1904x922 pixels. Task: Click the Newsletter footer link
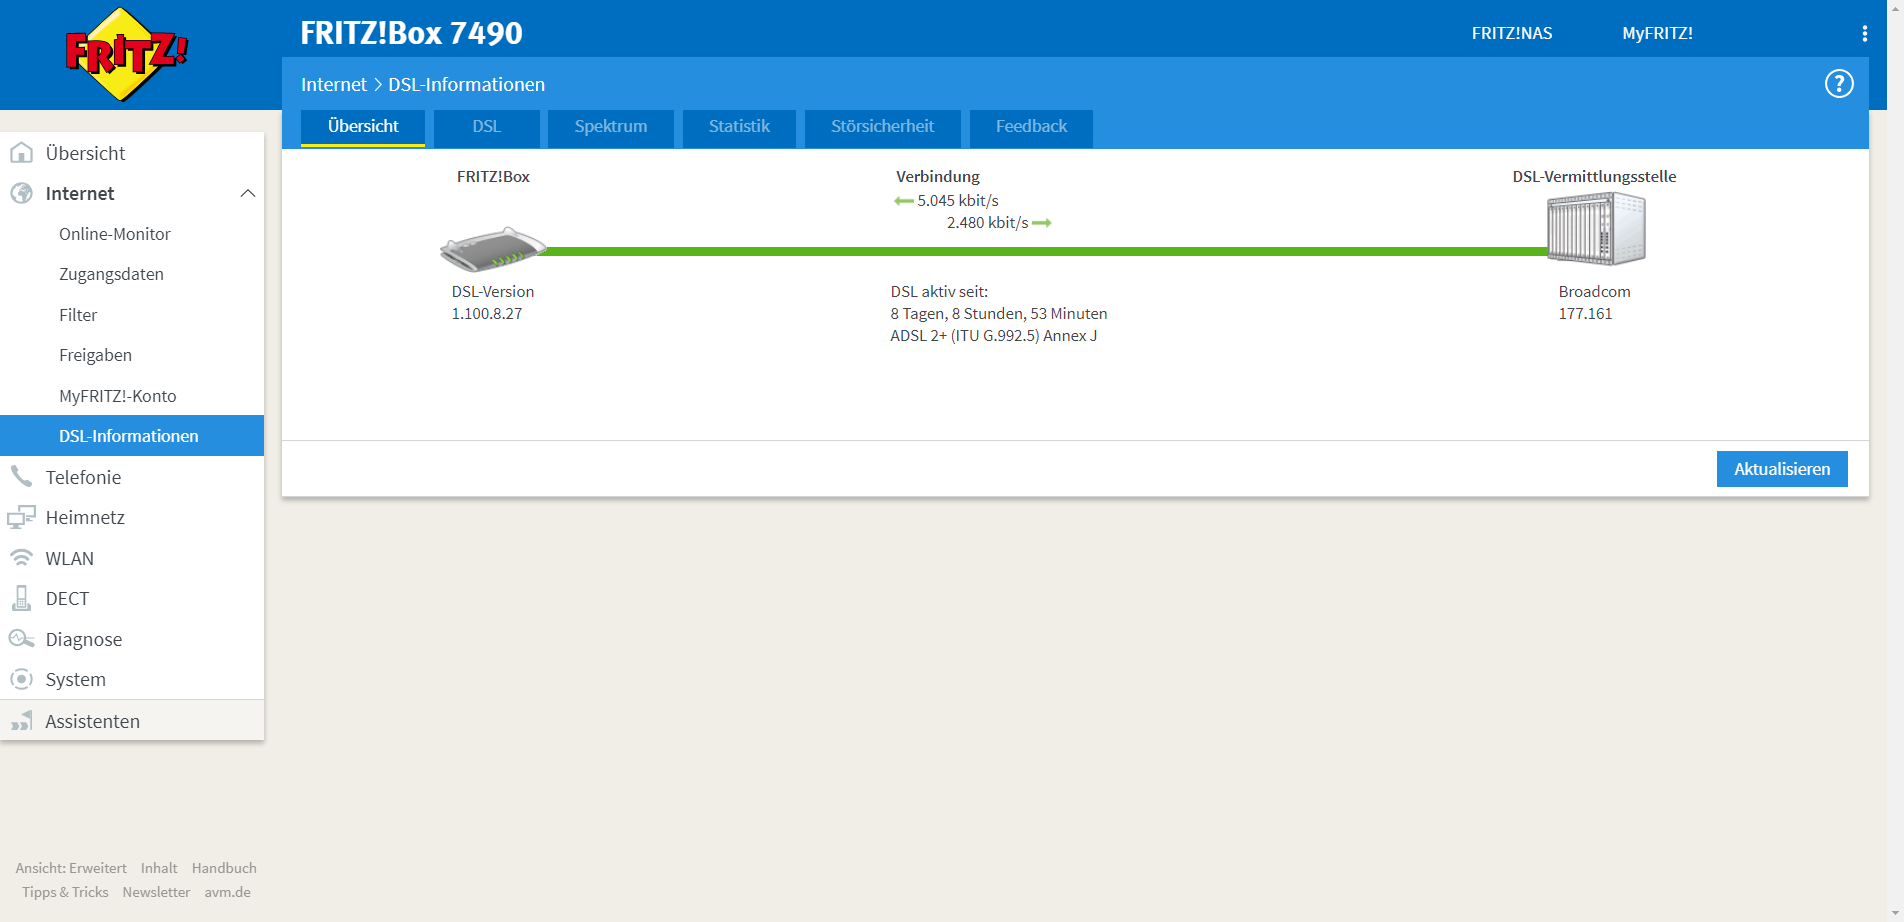[156, 892]
